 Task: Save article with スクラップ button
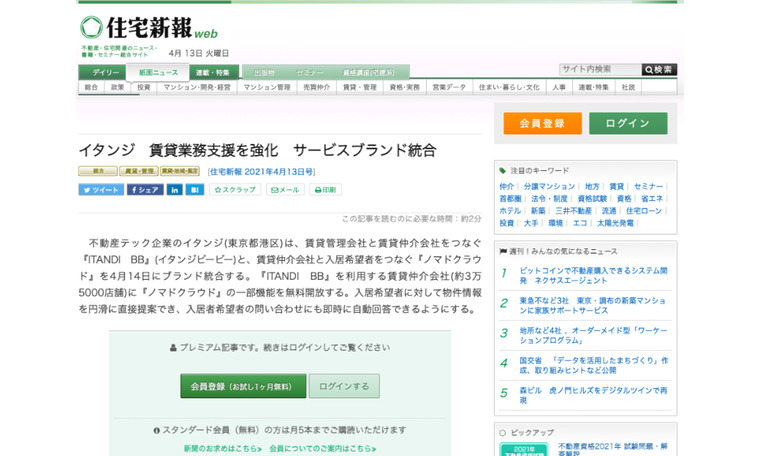coord(234,189)
